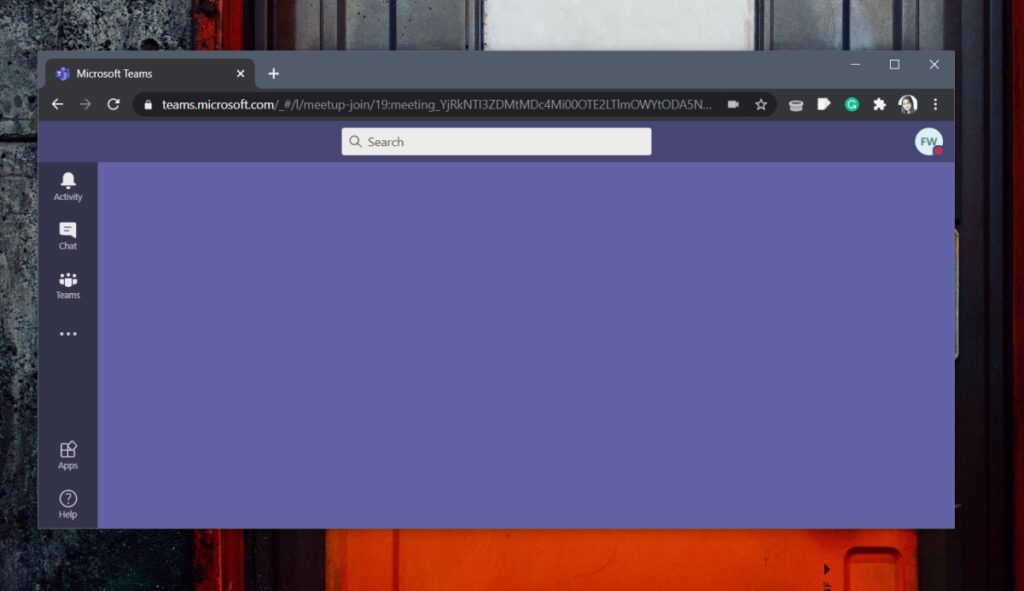The width and height of the screenshot is (1024, 591).
Task: Toggle bookmark with the star icon
Action: point(762,104)
